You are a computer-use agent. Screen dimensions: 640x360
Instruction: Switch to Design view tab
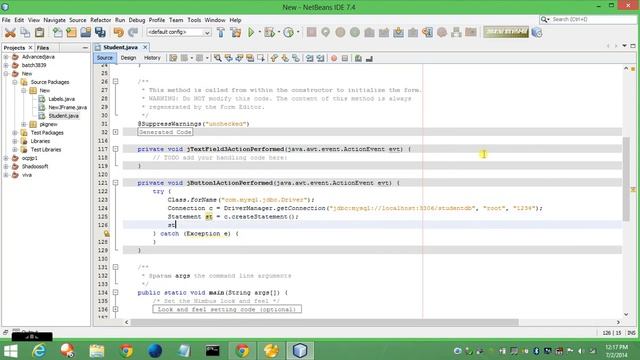click(128, 58)
